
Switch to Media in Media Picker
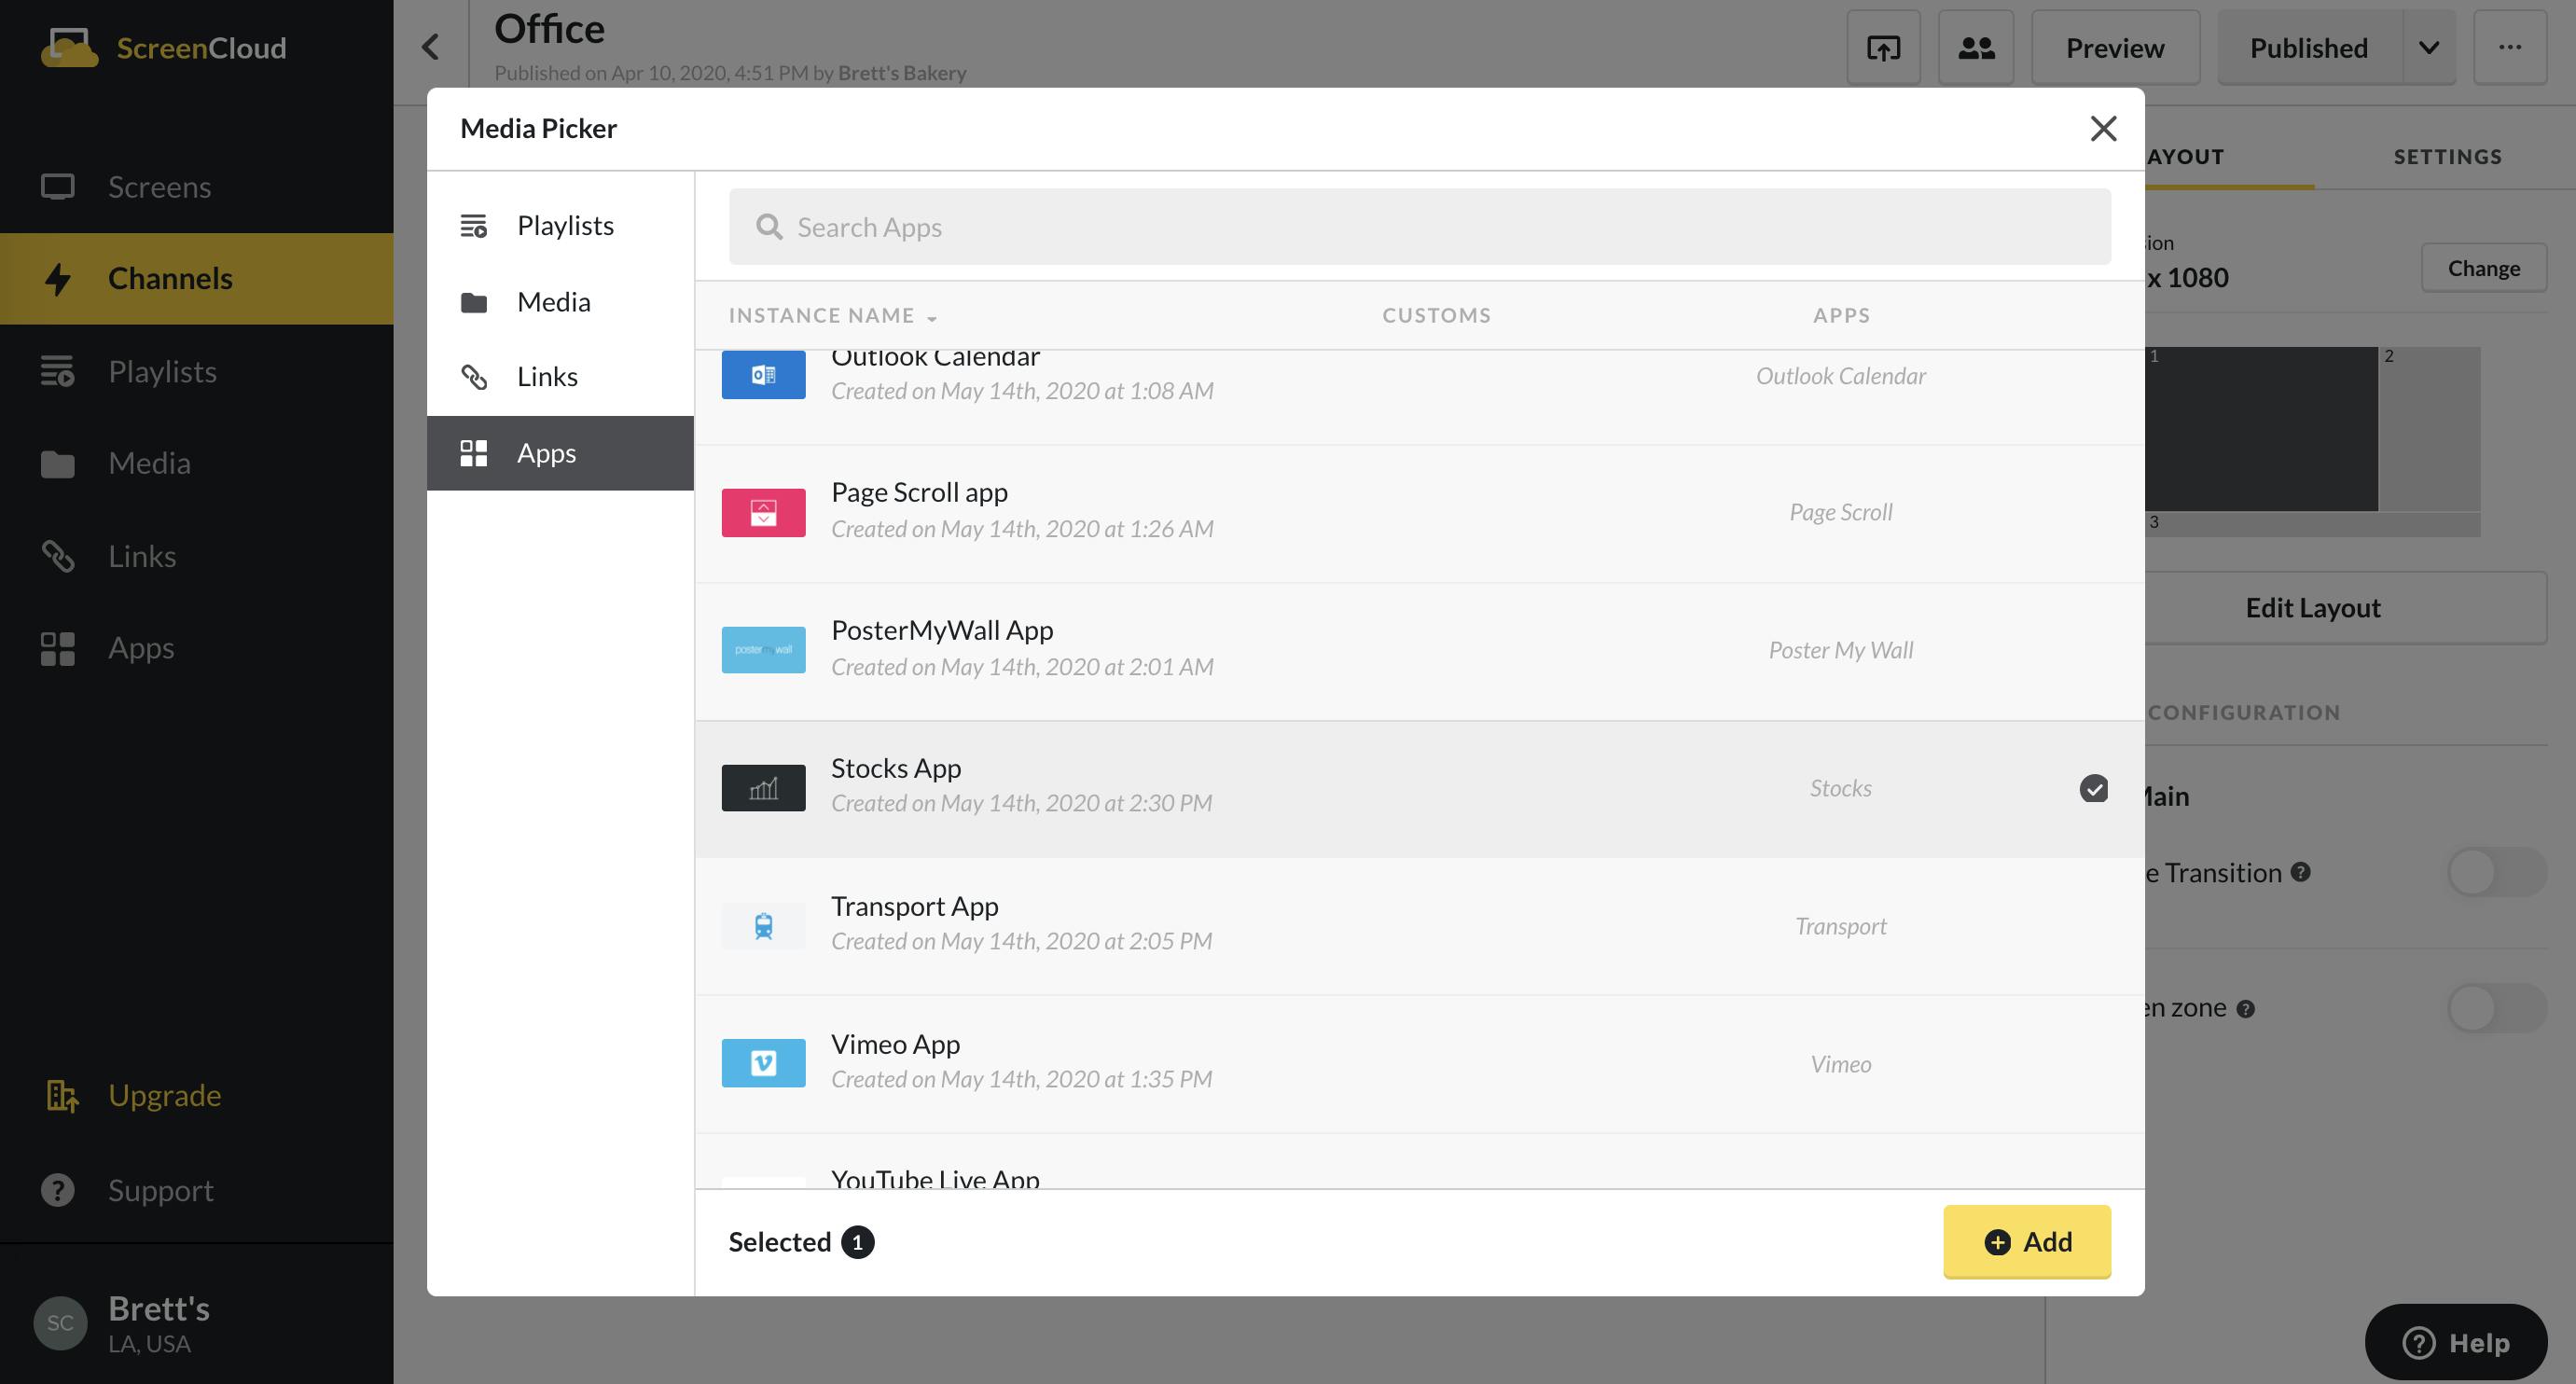pyautogui.click(x=560, y=302)
